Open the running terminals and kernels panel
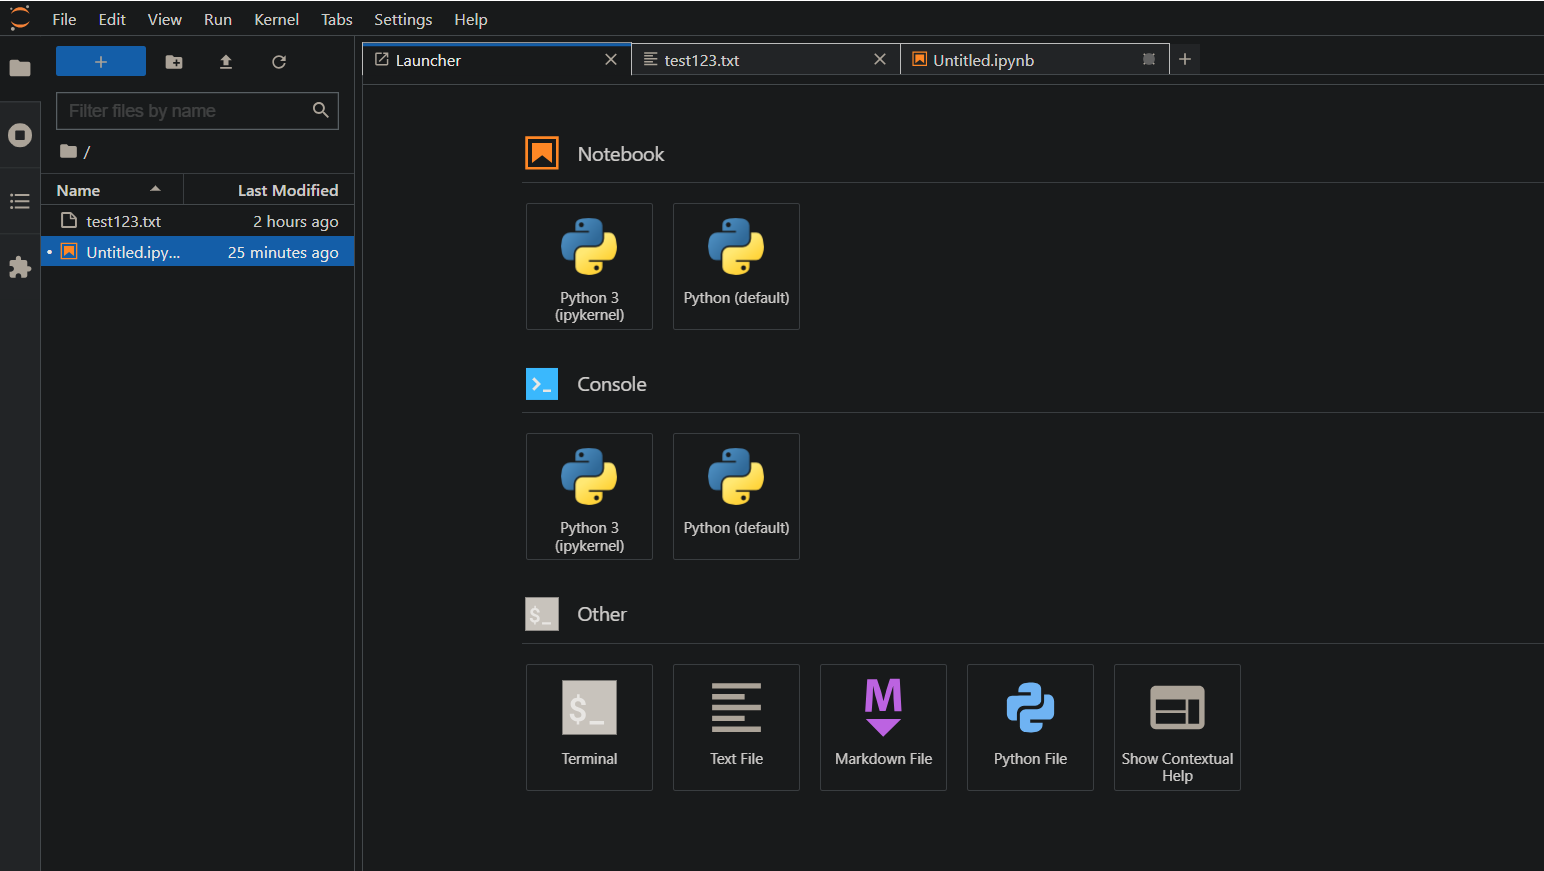Screen dimensions: 1544x871 pos(20,134)
